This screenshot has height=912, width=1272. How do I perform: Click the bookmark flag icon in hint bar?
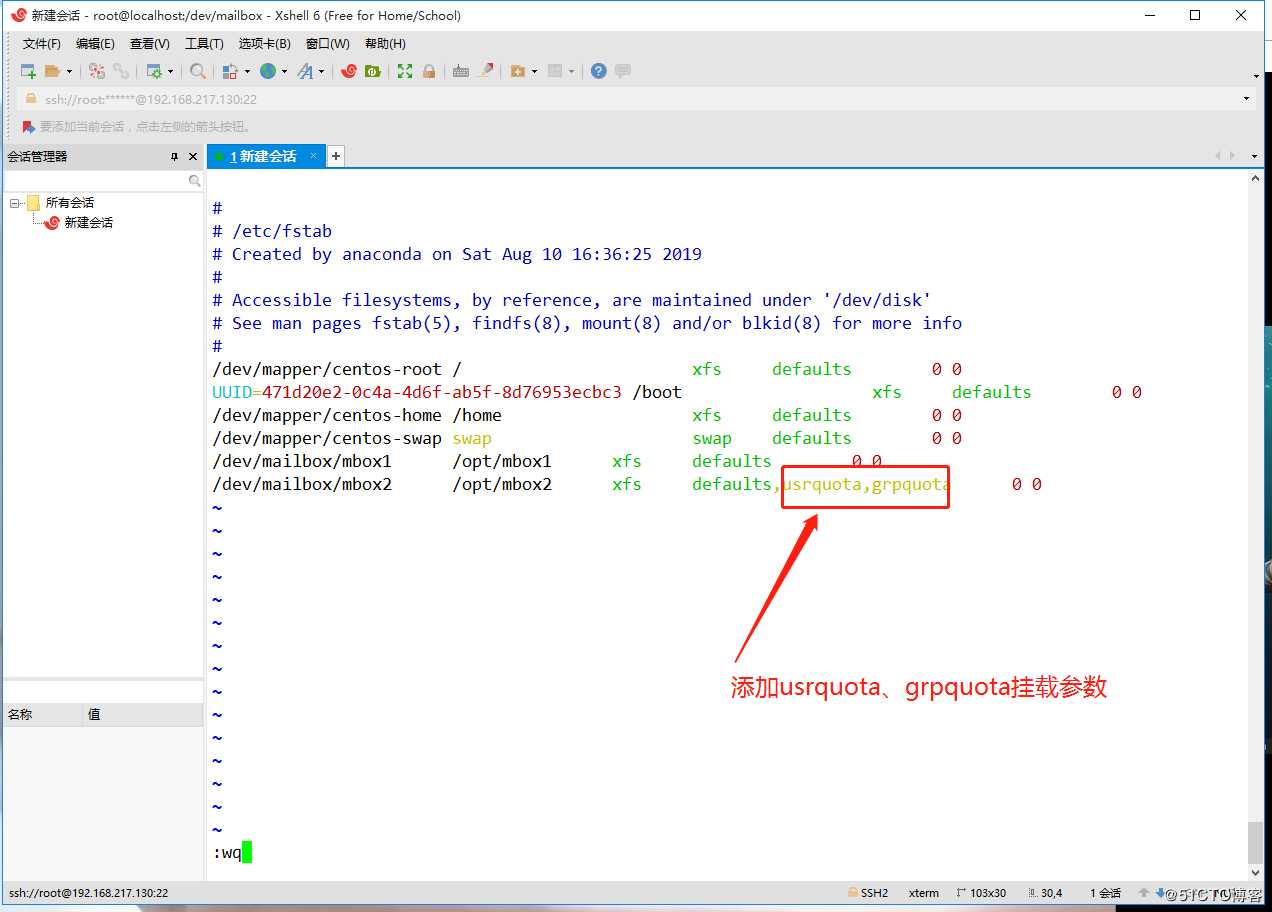pos(28,127)
